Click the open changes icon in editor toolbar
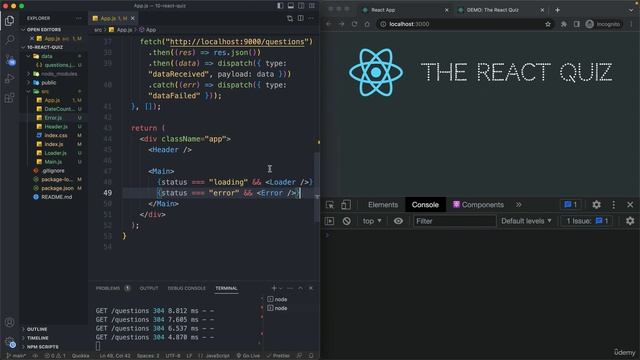640x360 pixels. point(290,18)
